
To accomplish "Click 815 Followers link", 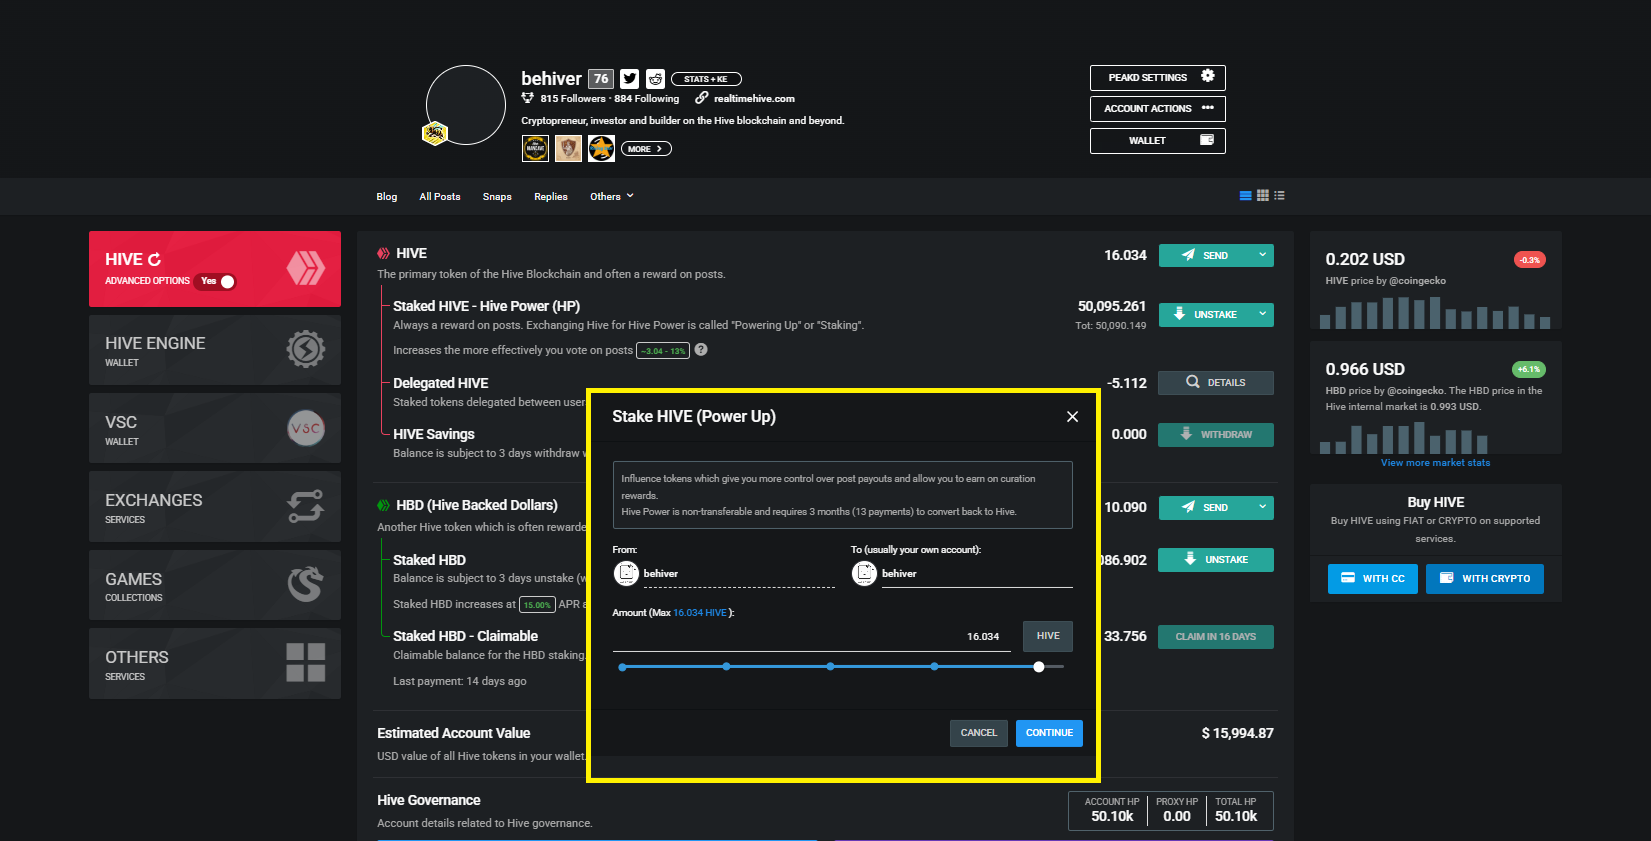I will (573, 98).
